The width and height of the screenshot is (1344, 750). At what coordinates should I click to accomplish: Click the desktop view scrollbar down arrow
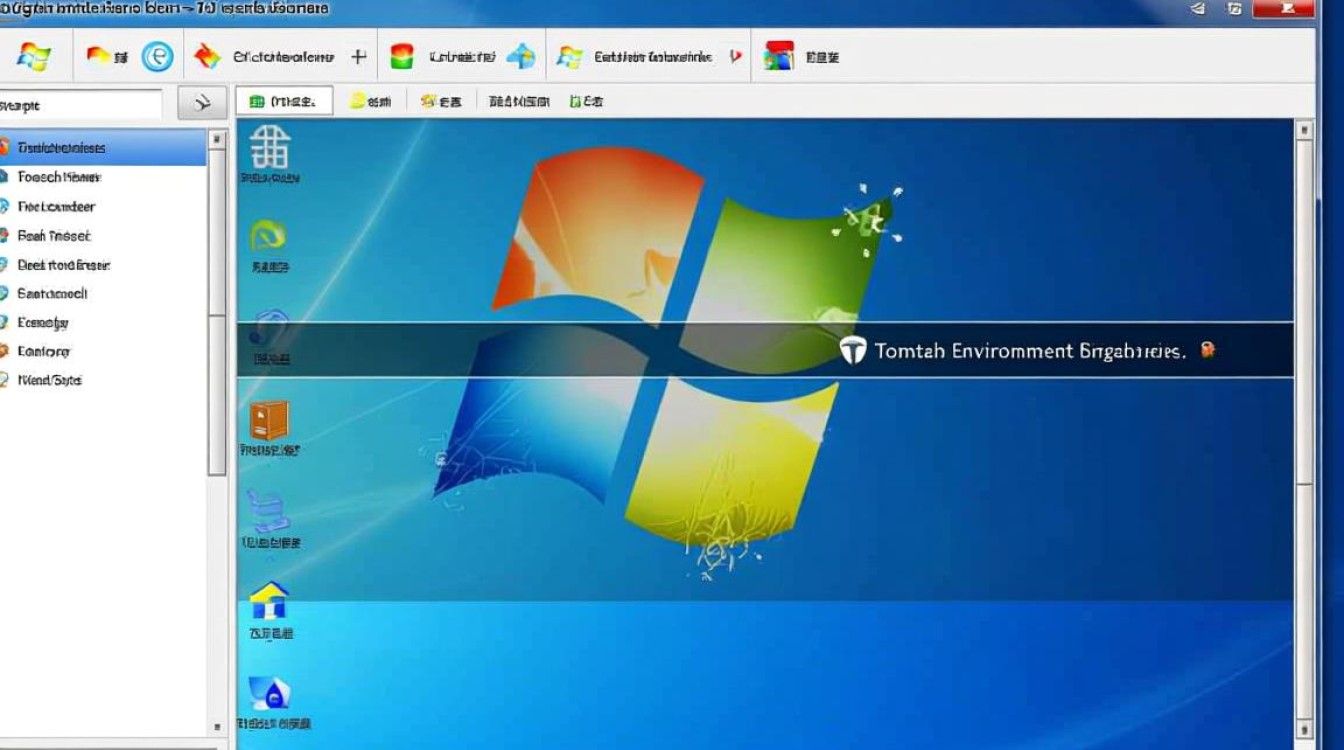[1303, 728]
